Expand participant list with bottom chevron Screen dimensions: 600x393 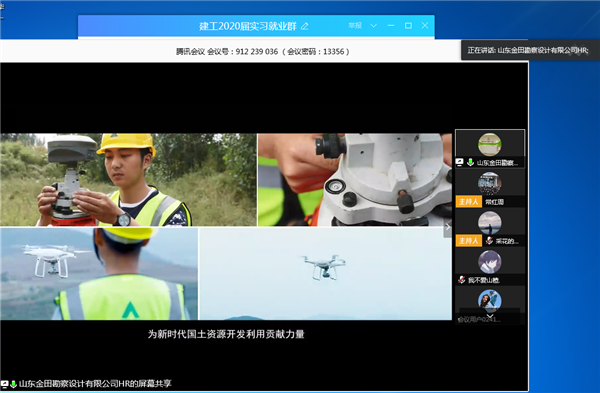(x=489, y=316)
